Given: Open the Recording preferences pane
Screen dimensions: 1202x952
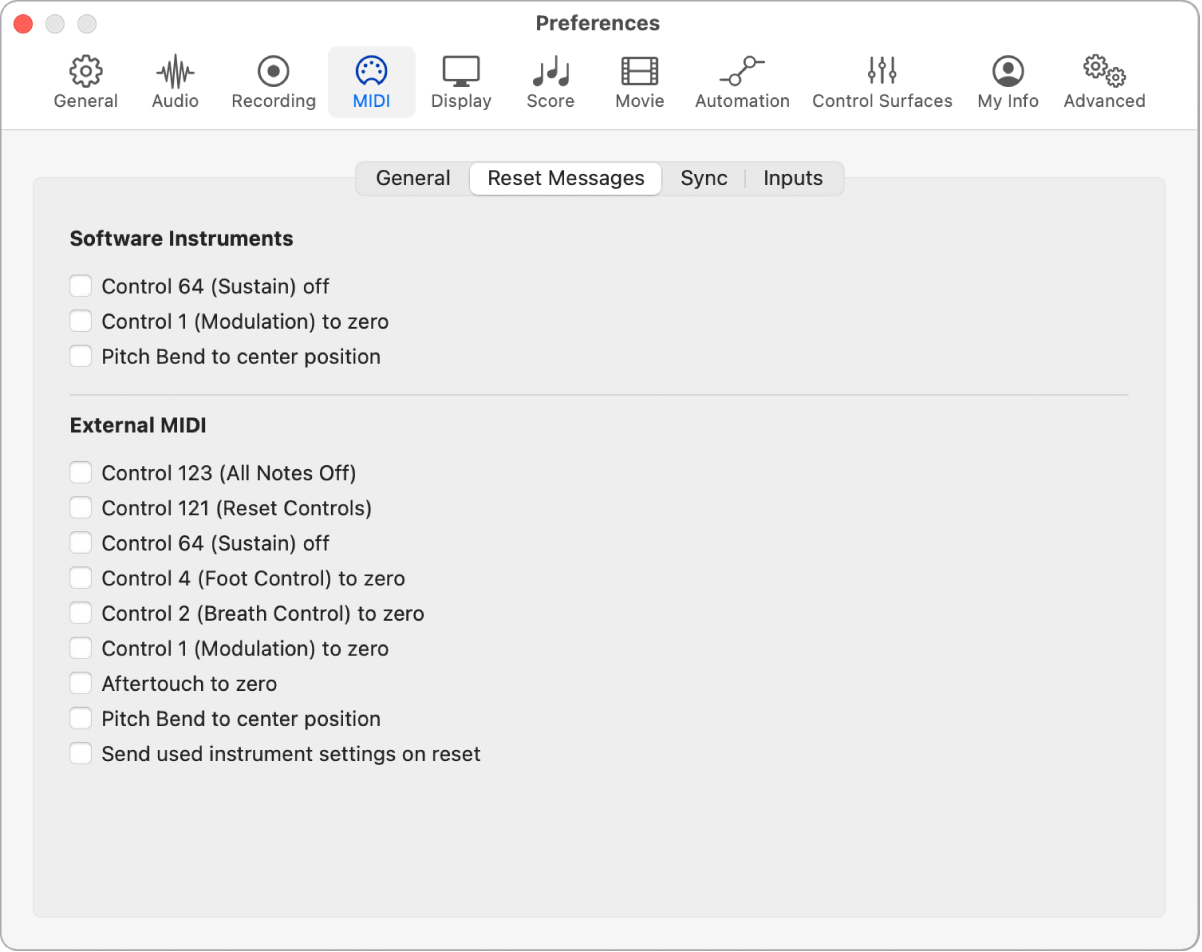Looking at the screenshot, I should click(x=273, y=80).
